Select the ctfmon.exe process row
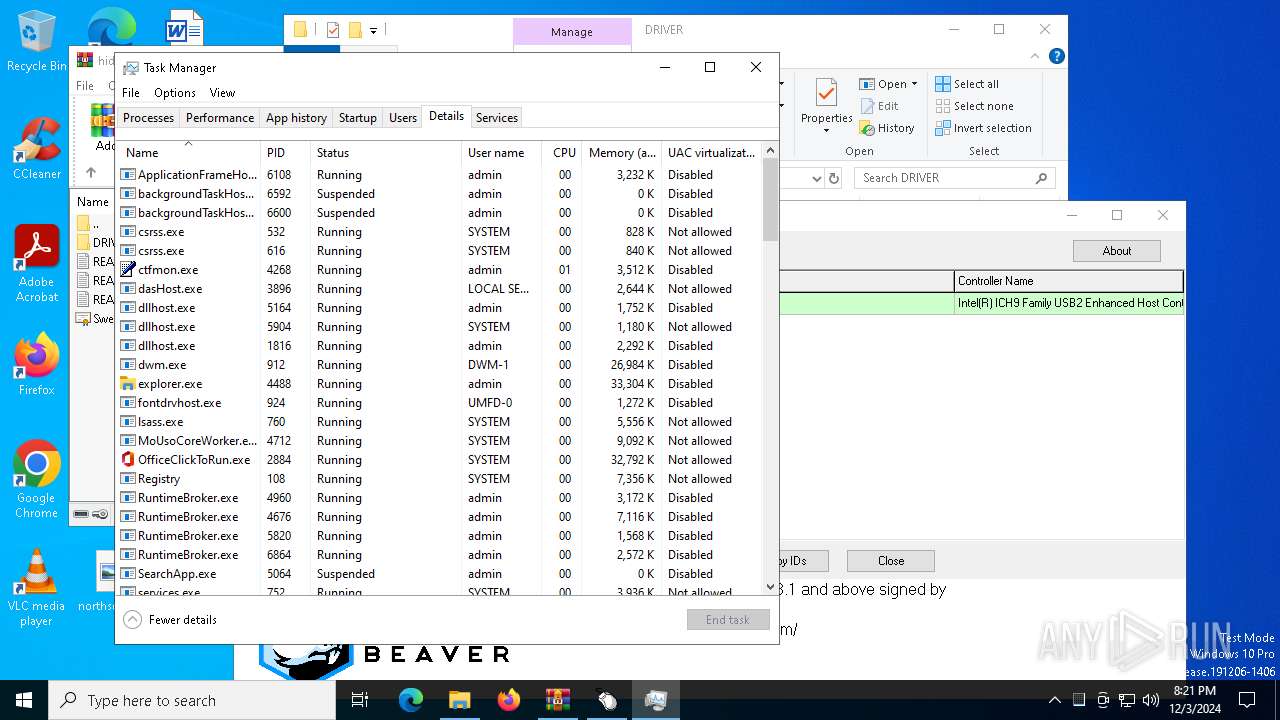1280x720 pixels. (440, 270)
